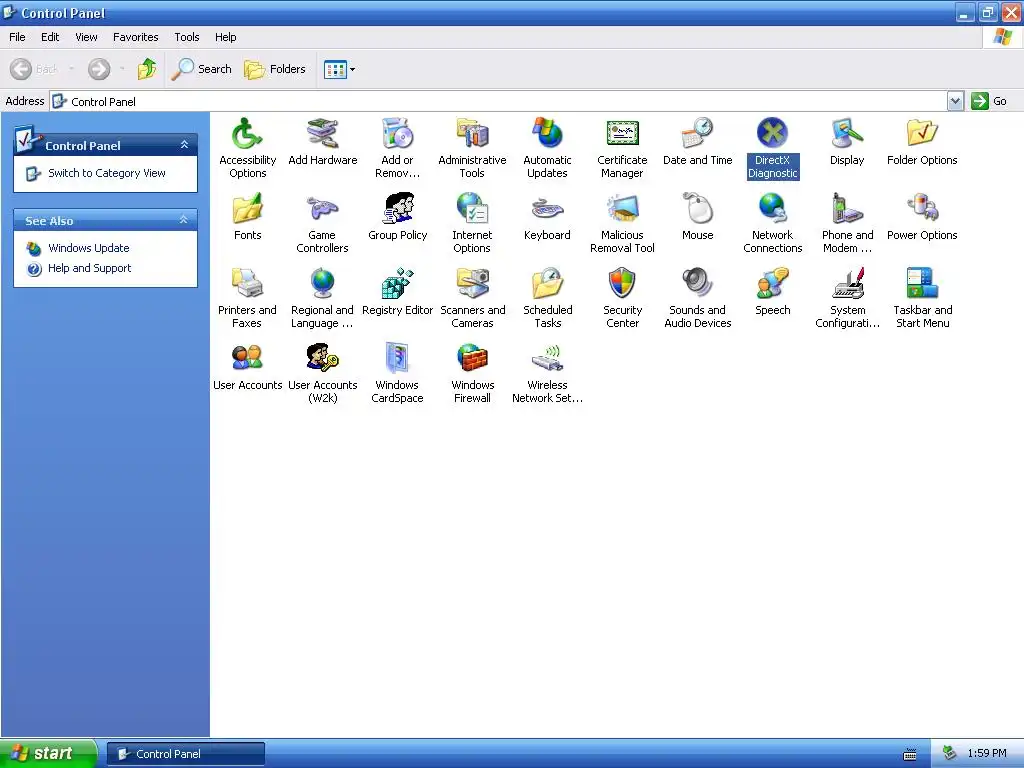Open the Help menu
This screenshot has width=1024, height=768.
[x=225, y=37]
